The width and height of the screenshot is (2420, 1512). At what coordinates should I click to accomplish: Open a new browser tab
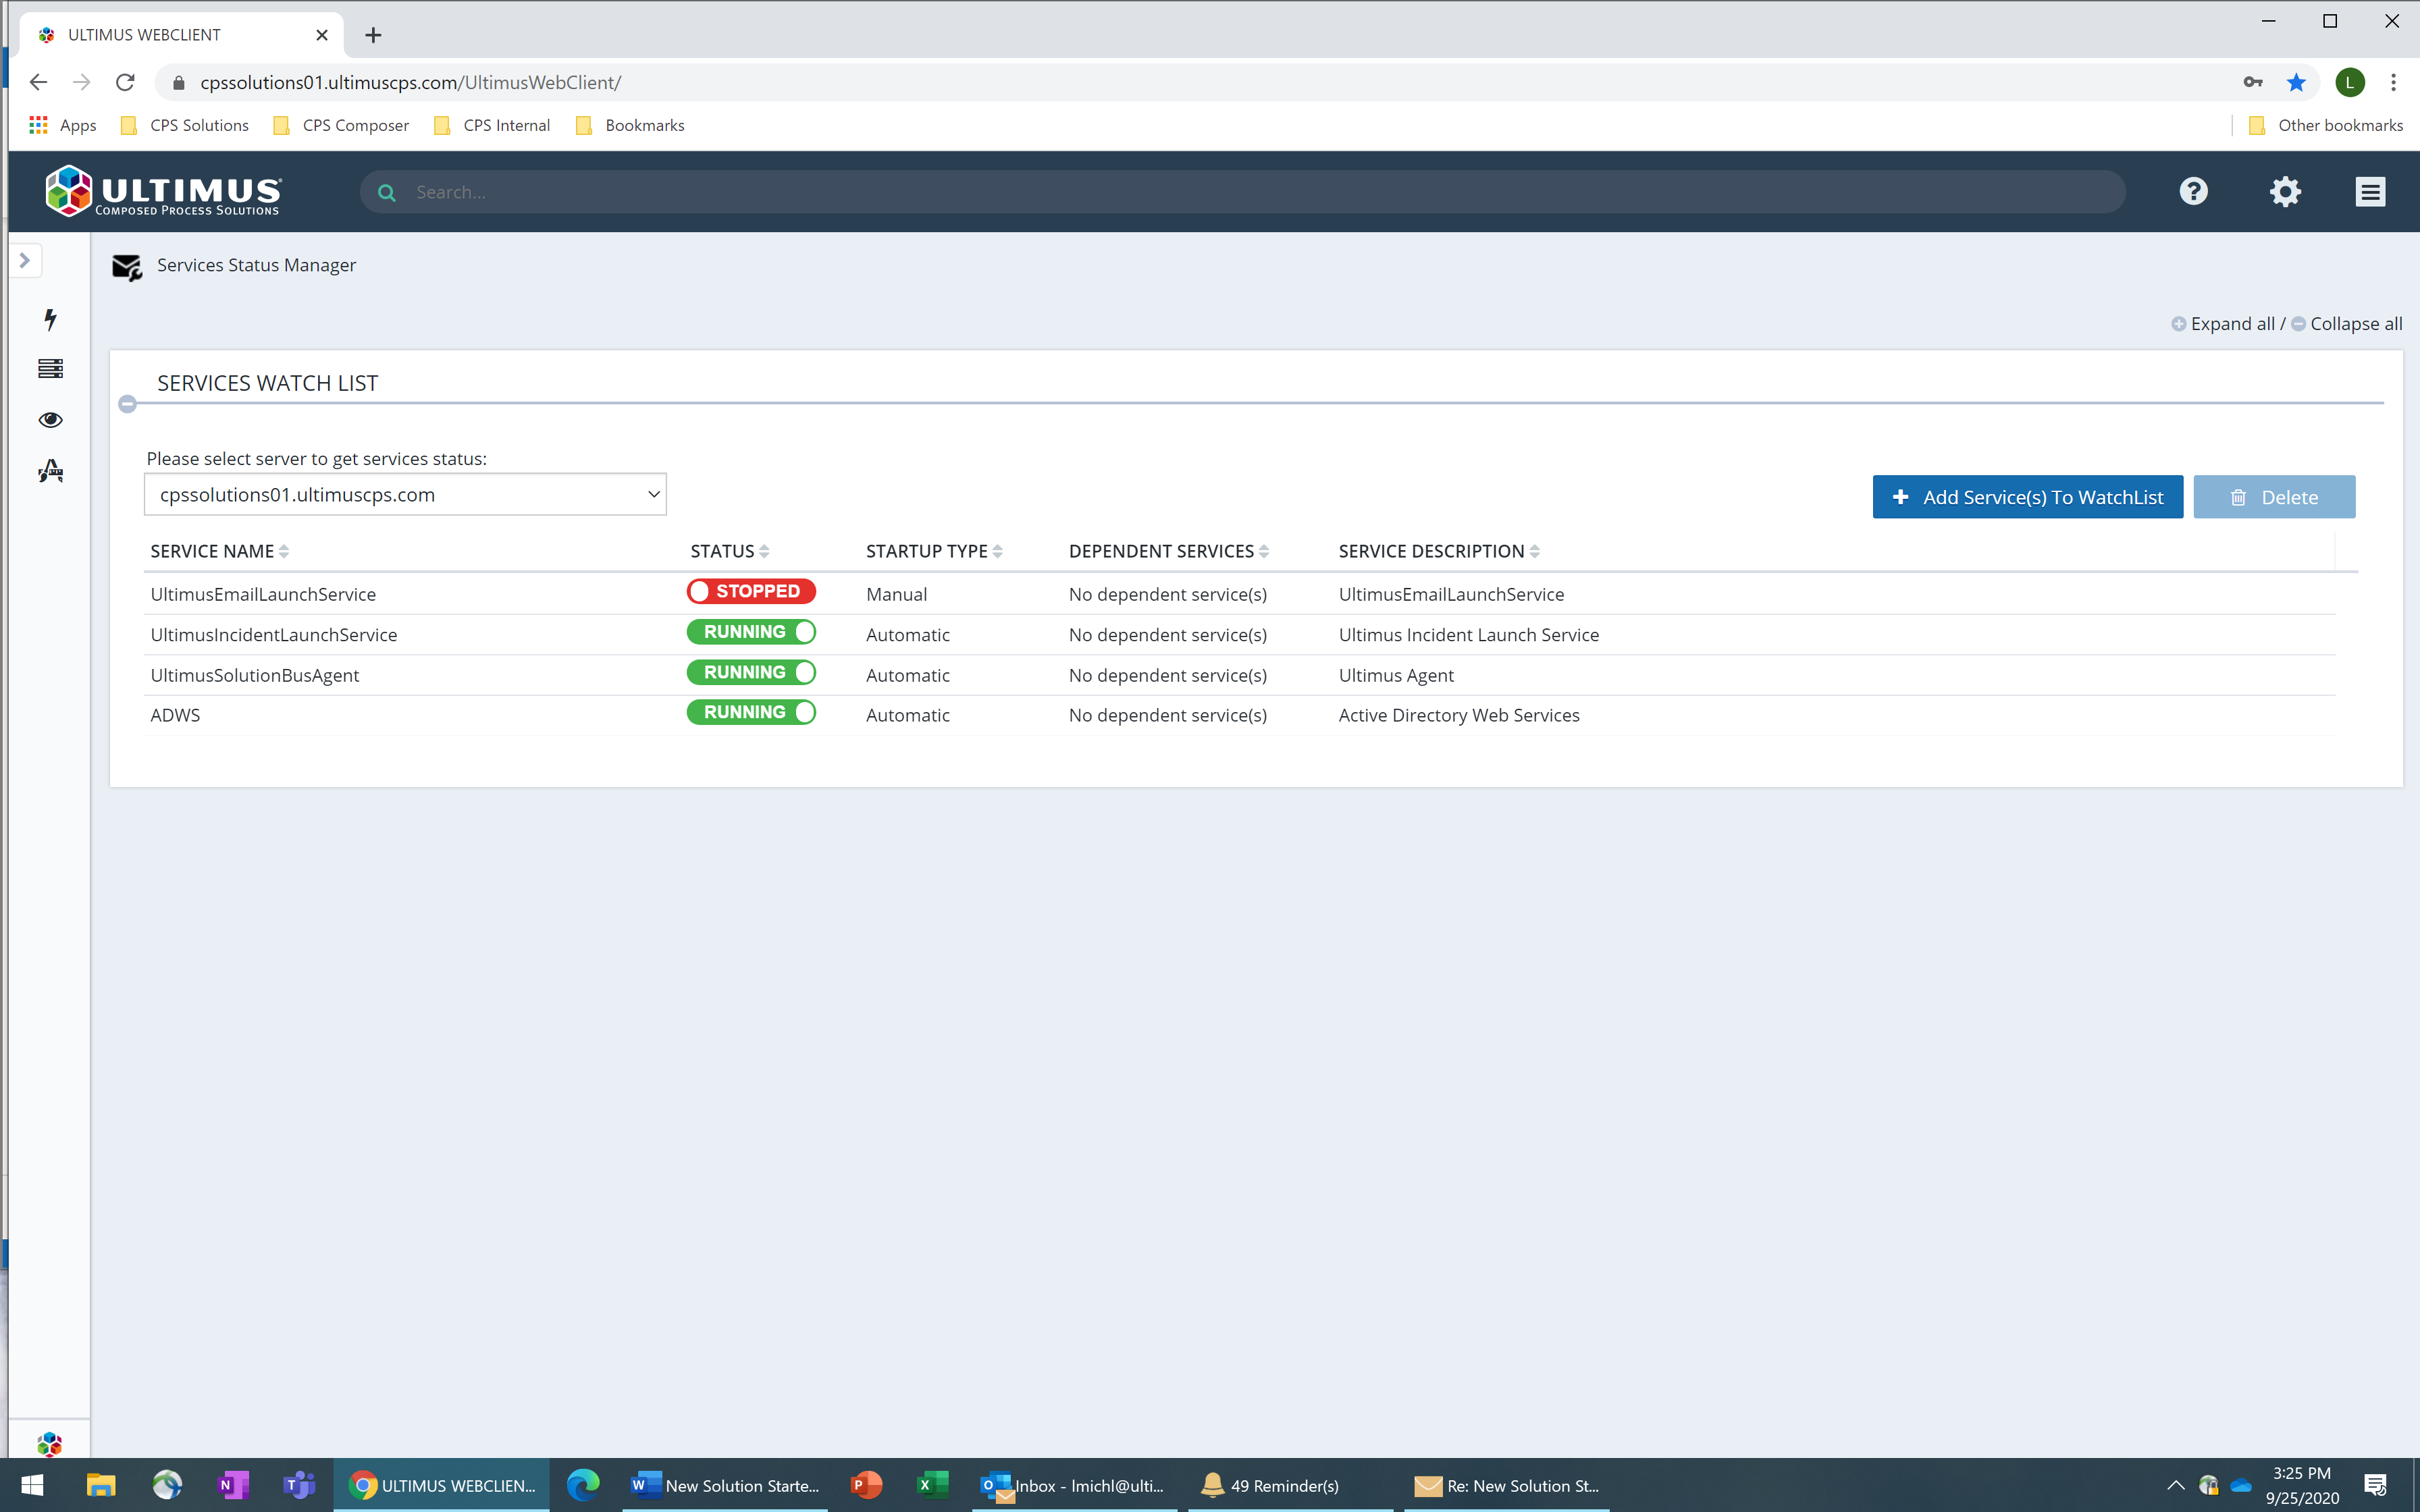click(x=373, y=35)
